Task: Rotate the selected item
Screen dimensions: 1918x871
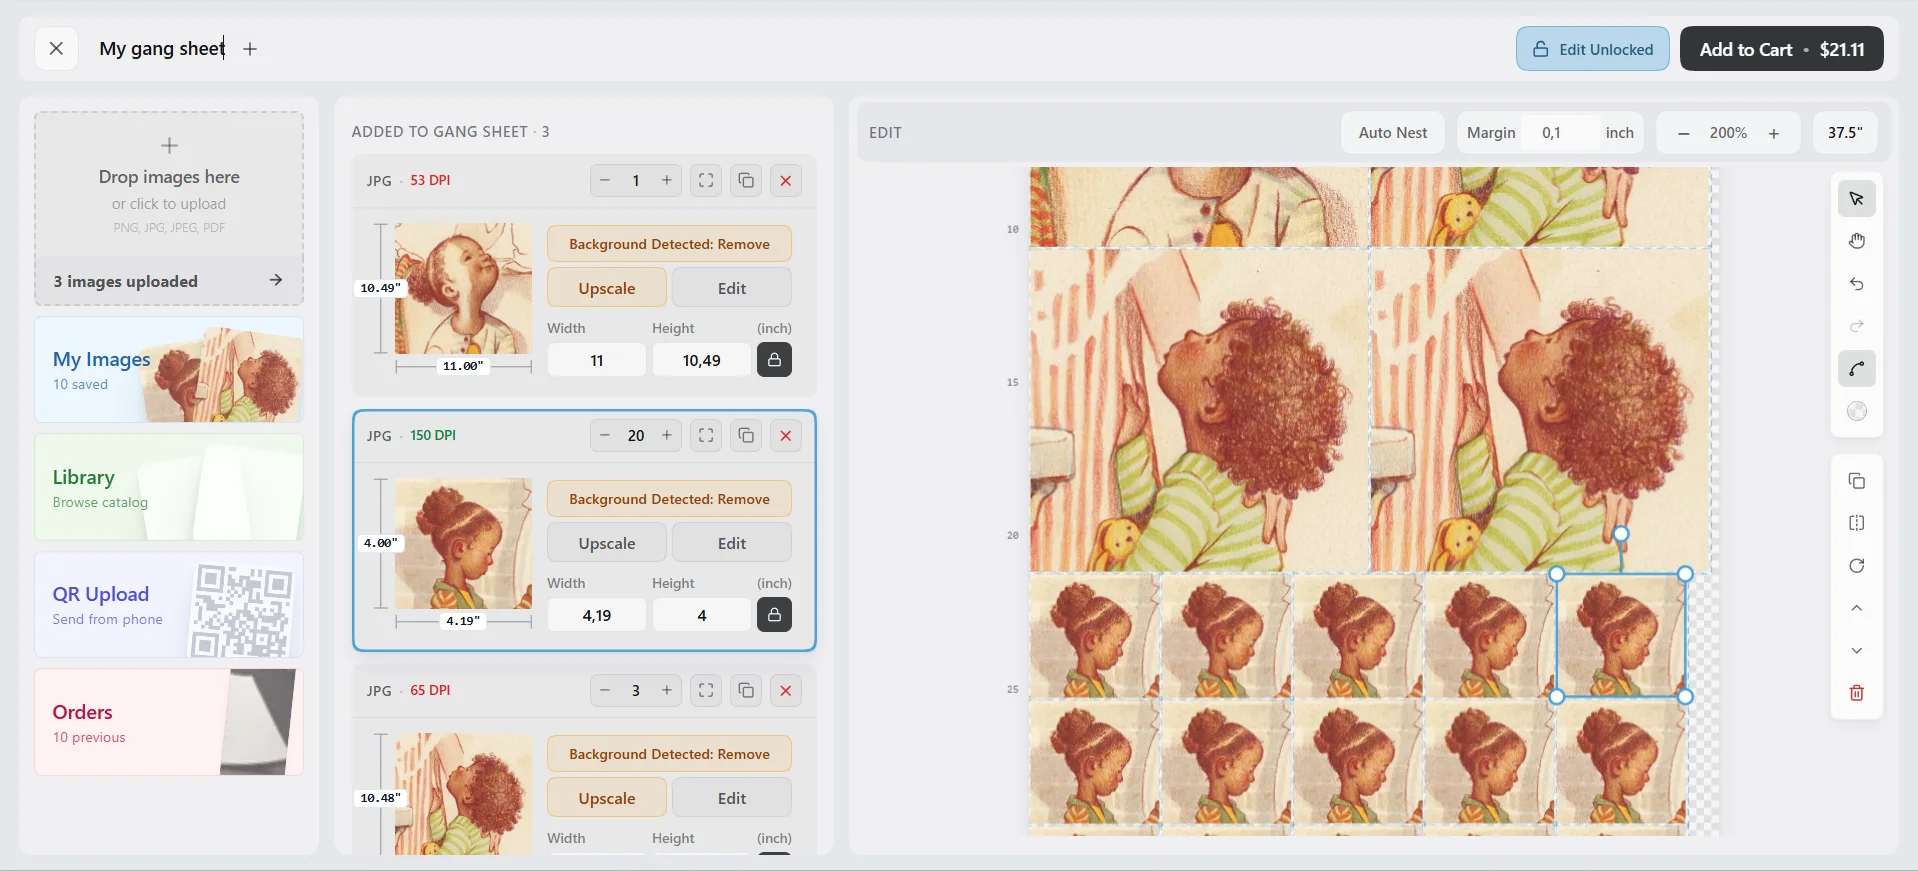Action: (x=1857, y=566)
